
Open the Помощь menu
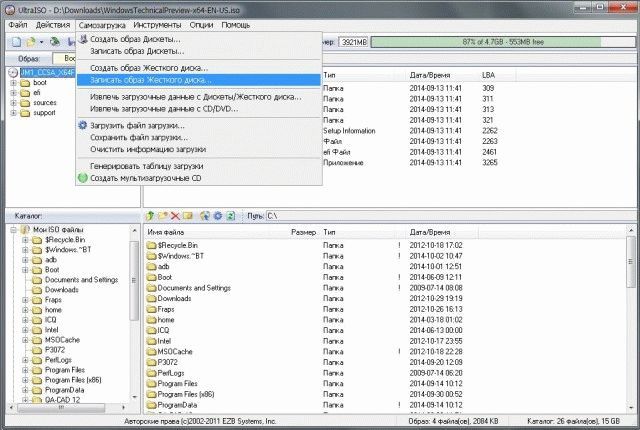pos(236,25)
